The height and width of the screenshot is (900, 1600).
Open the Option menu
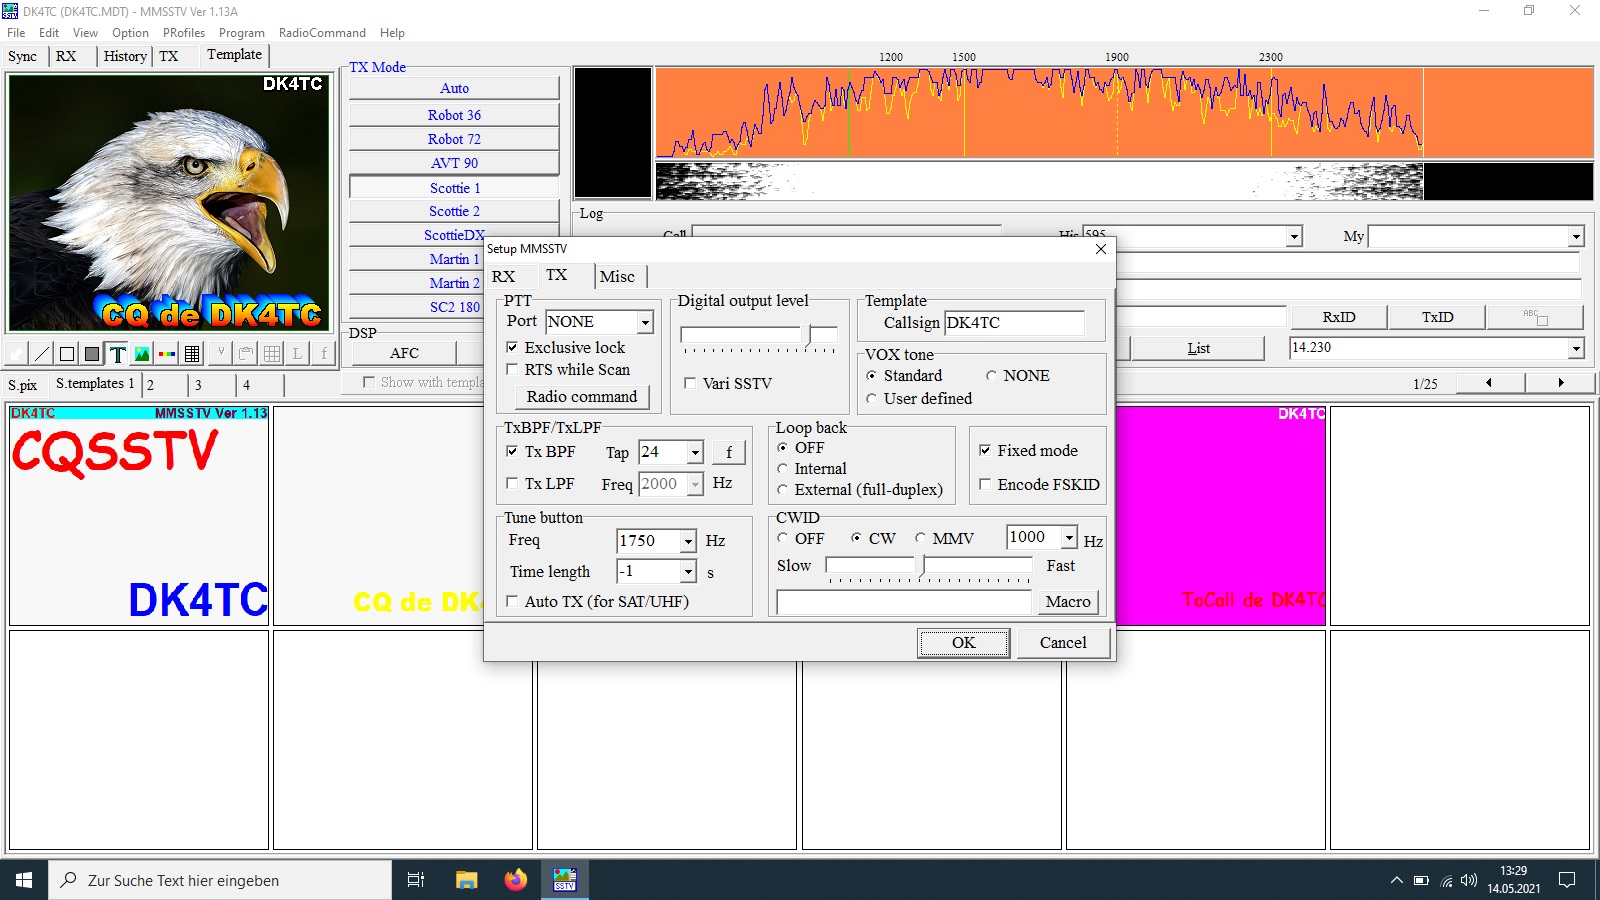130,33
